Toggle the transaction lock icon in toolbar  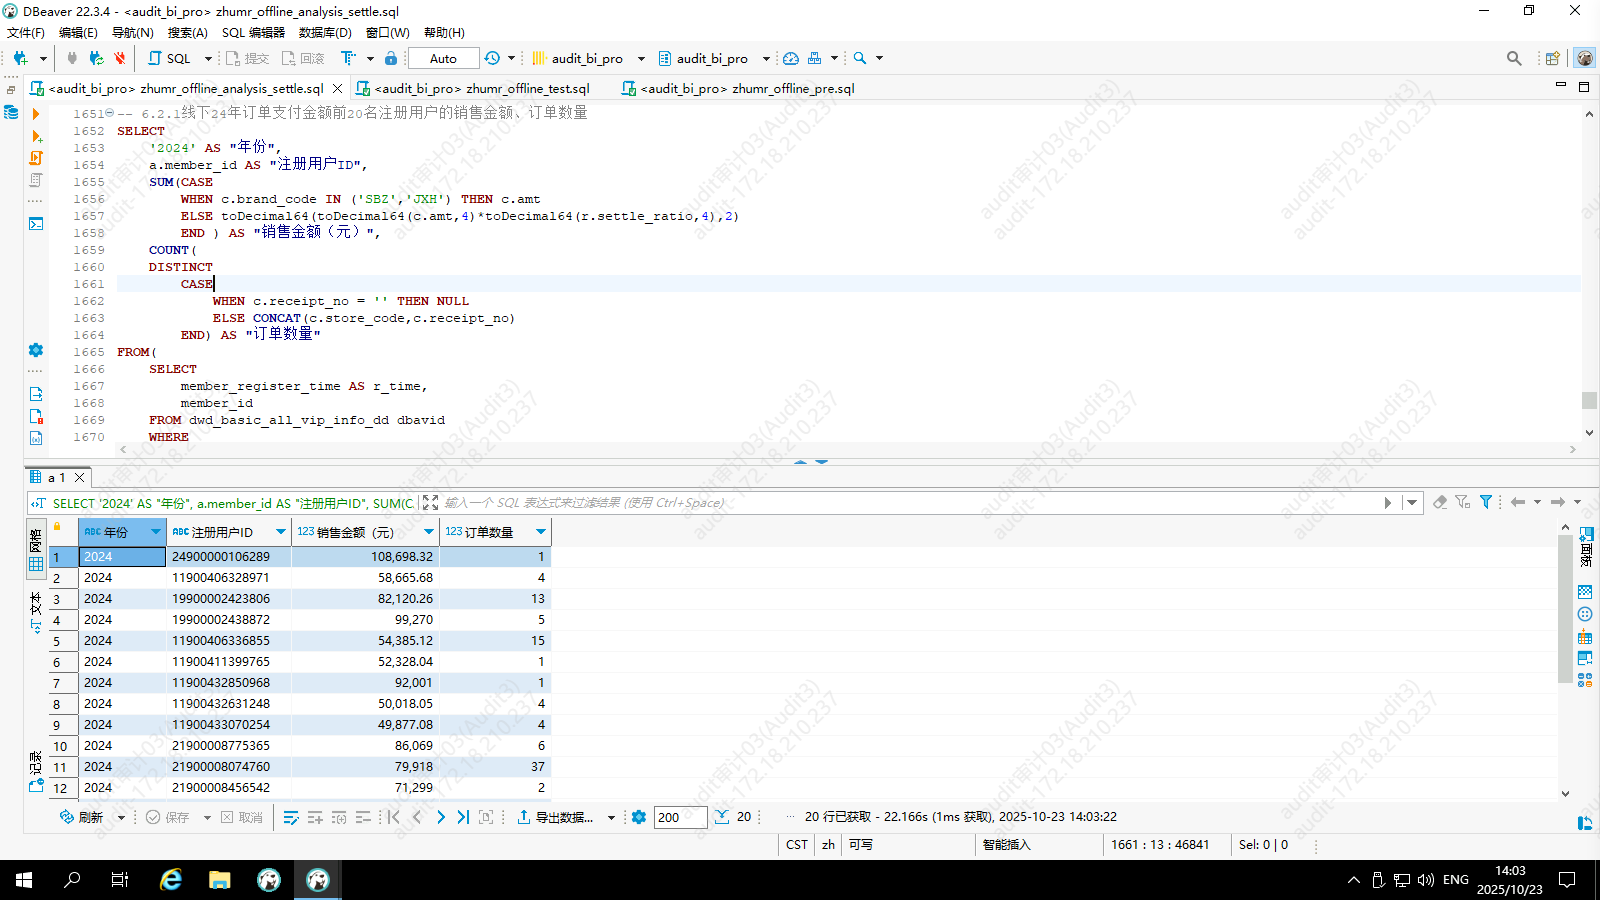(391, 58)
